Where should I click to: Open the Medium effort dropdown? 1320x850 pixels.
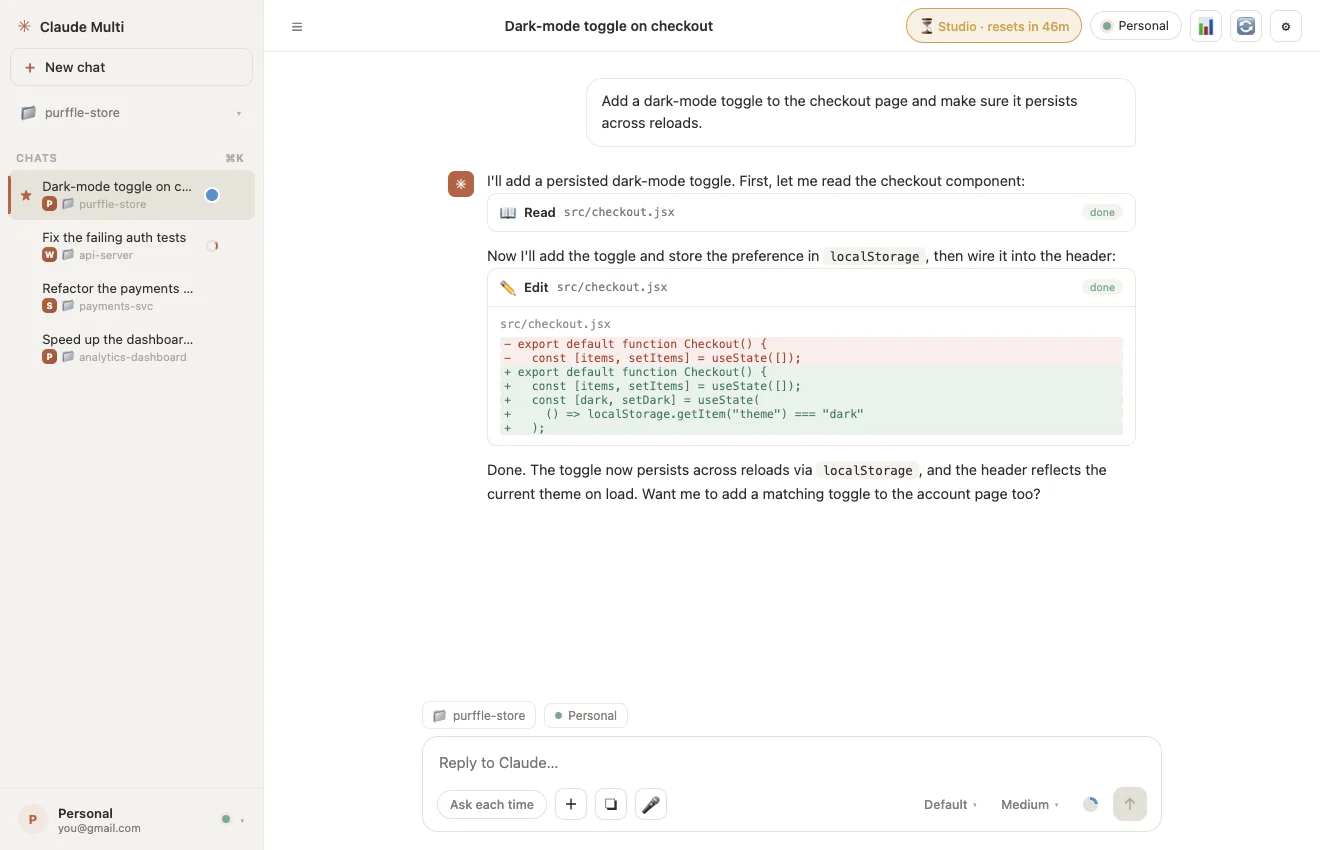[x=1030, y=804]
